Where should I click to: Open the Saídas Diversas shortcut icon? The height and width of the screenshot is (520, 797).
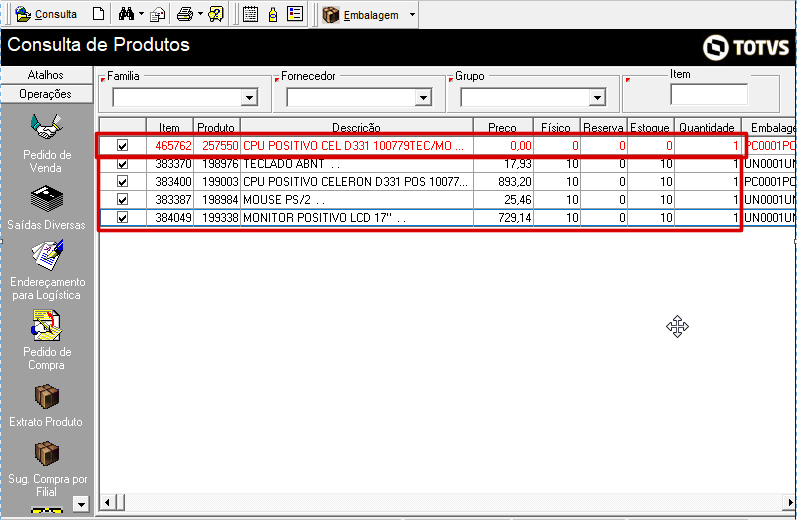tap(47, 199)
